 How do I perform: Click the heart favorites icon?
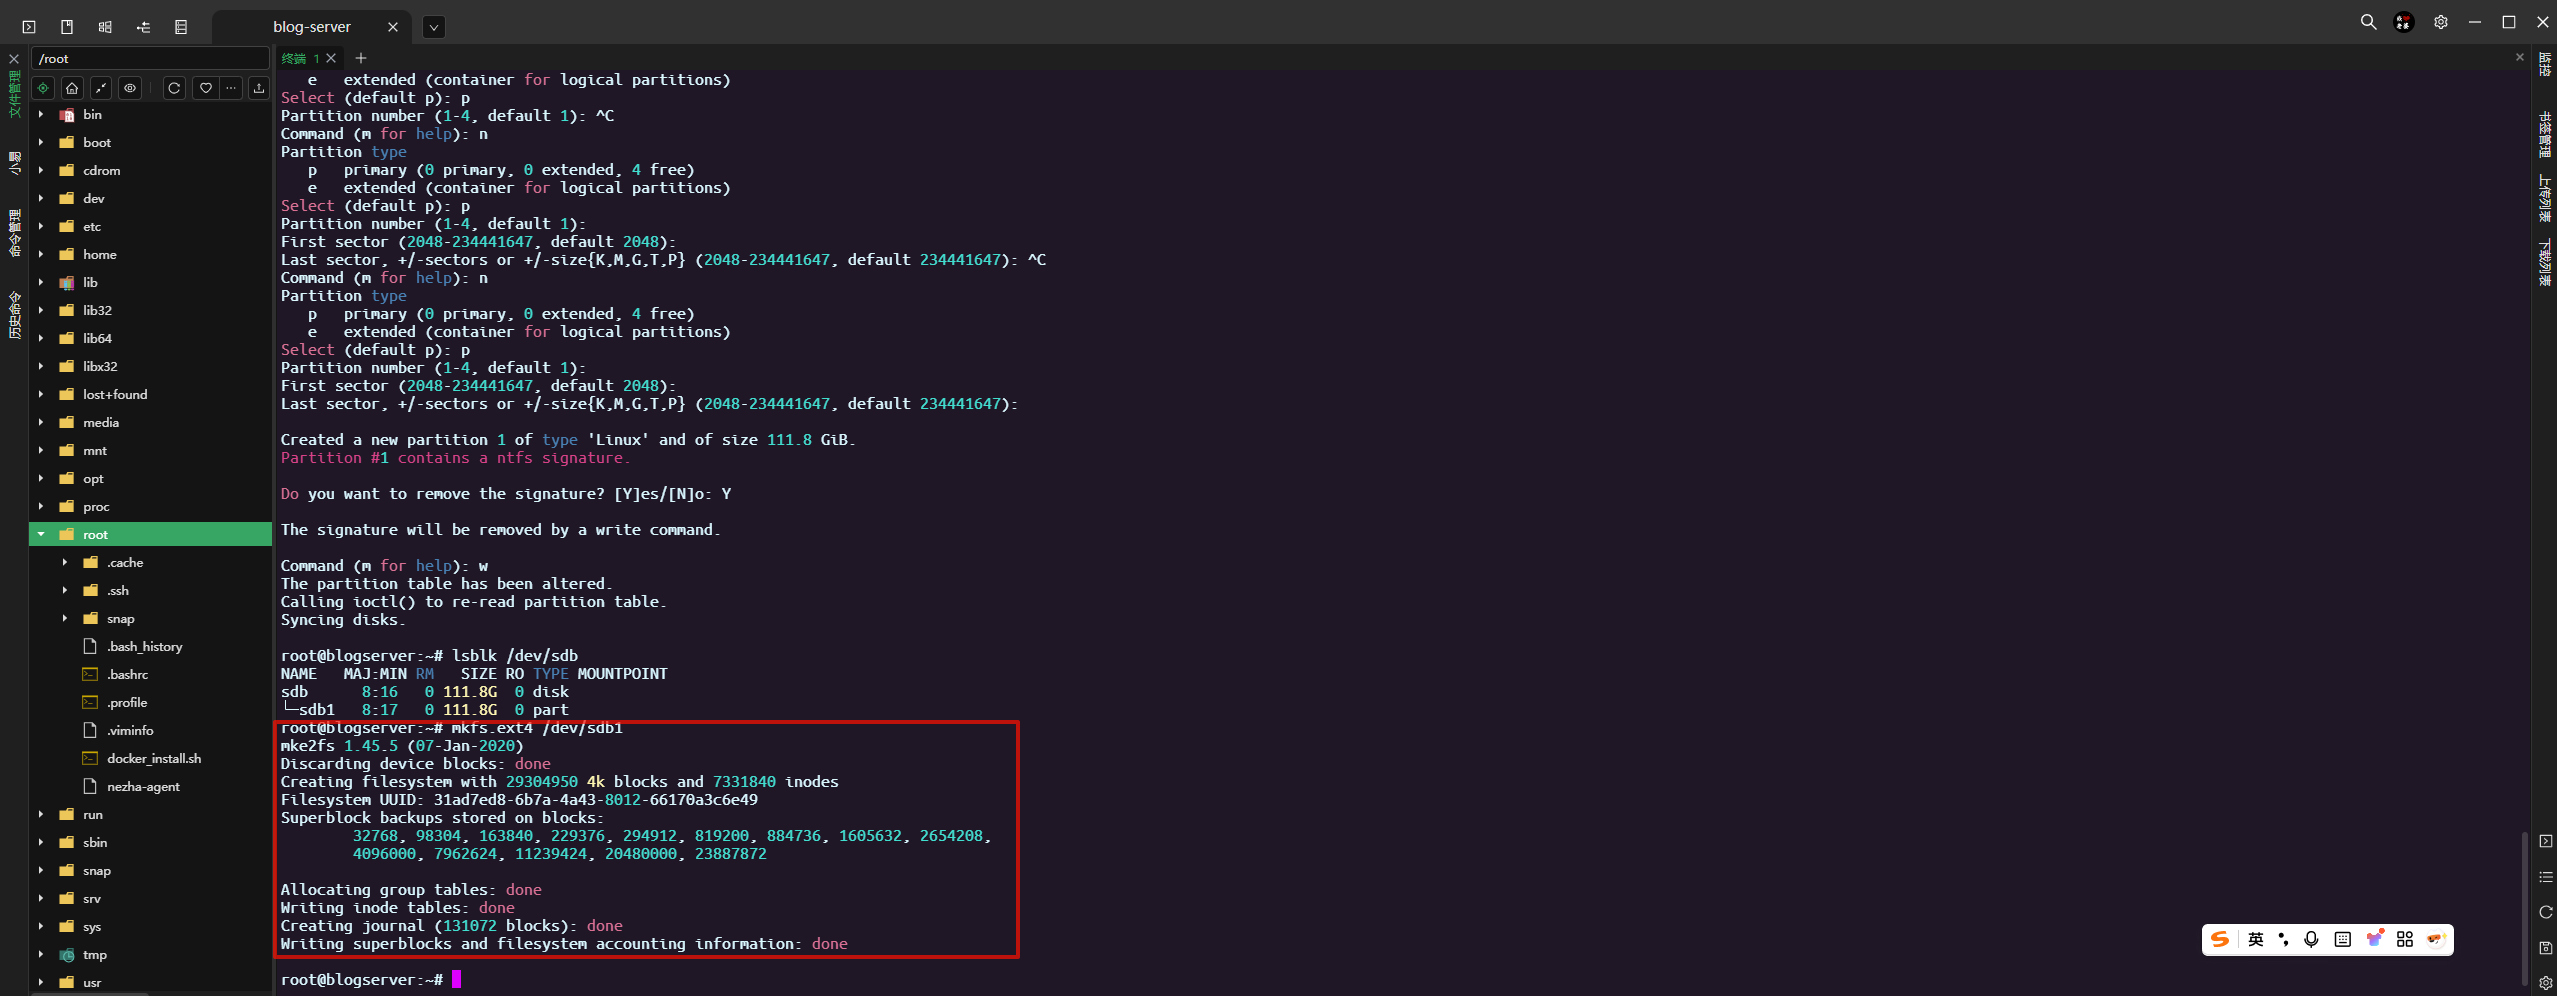(205, 88)
